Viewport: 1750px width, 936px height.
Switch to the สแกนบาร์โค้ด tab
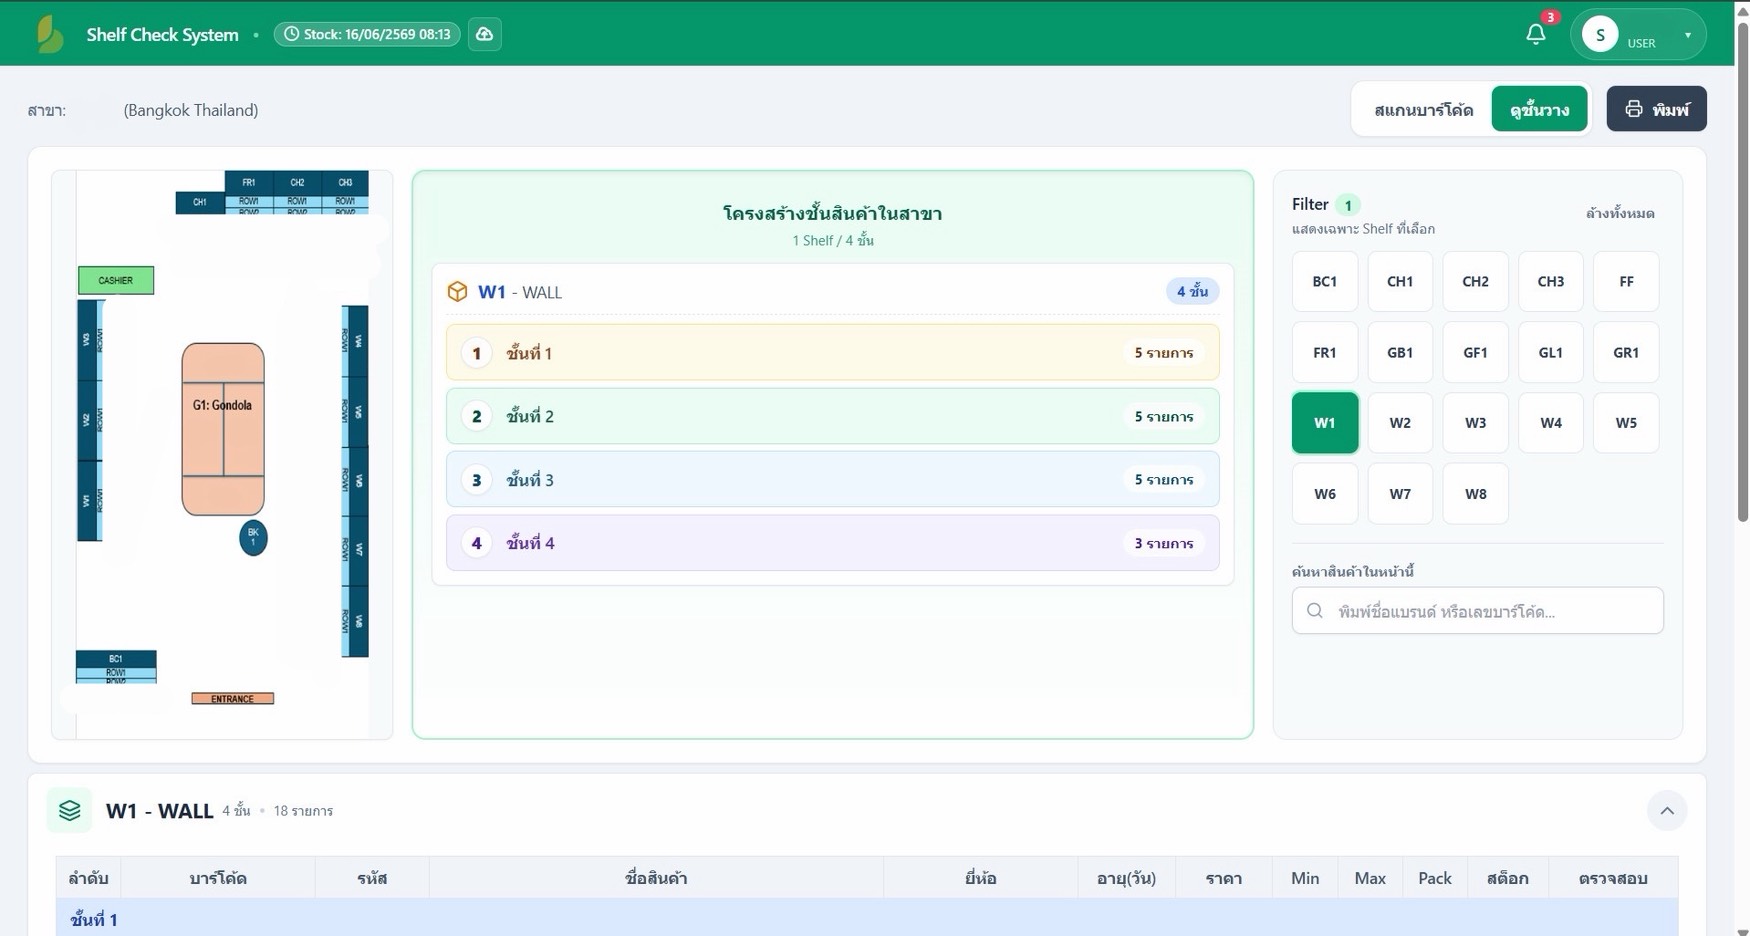pyautogui.click(x=1423, y=110)
